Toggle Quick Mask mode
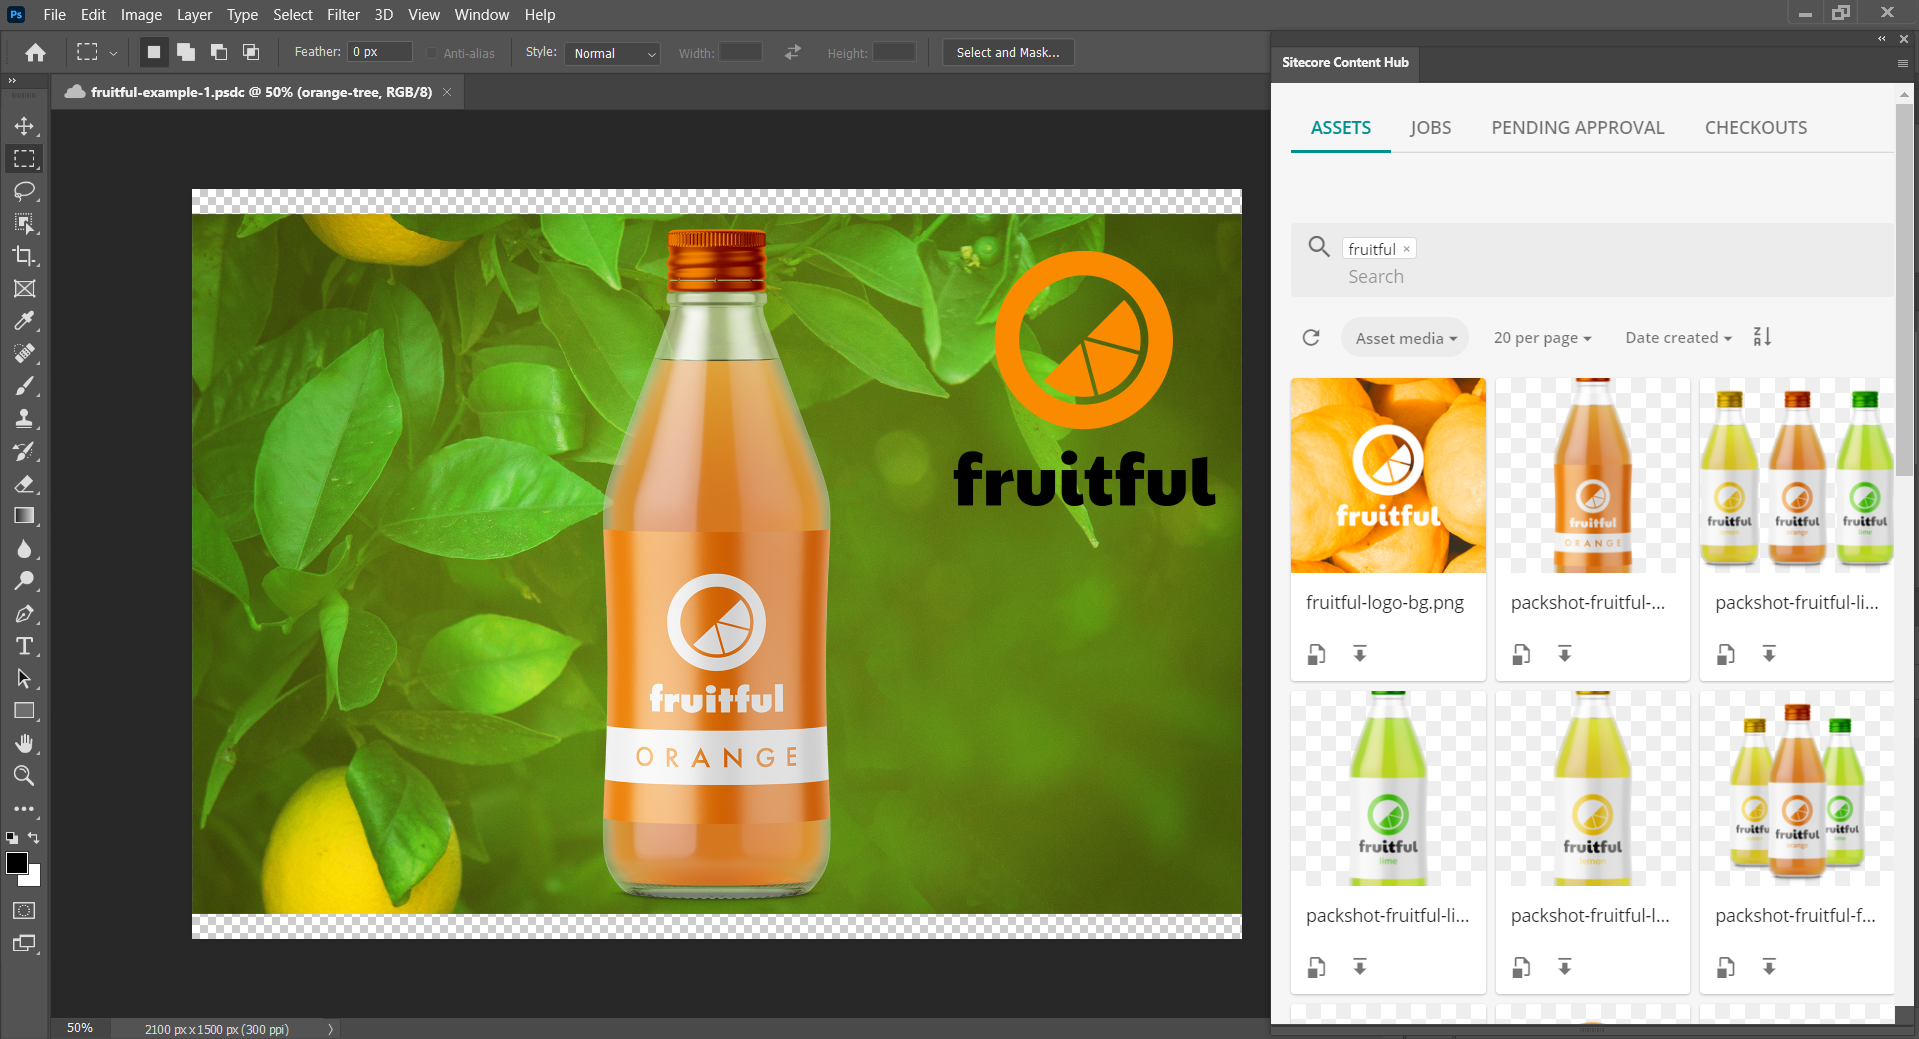This screenshot has width=1919, height=1039. [x=24, y=911]
